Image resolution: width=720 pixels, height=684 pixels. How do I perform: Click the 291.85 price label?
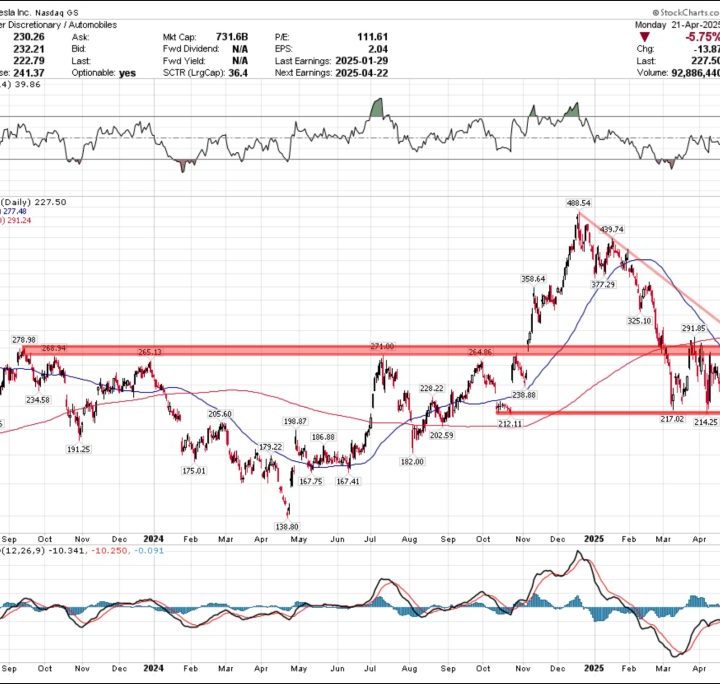coord(693,328)
